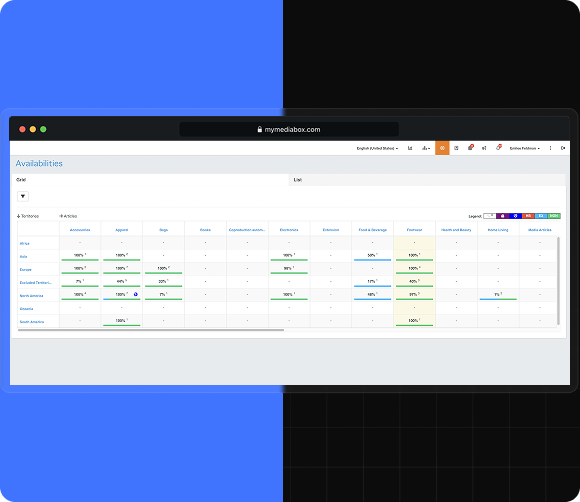Viewport: 580px width, 502px height.
Task: Open the highlighted Footwear column header
Action: [x=414, y=230]
